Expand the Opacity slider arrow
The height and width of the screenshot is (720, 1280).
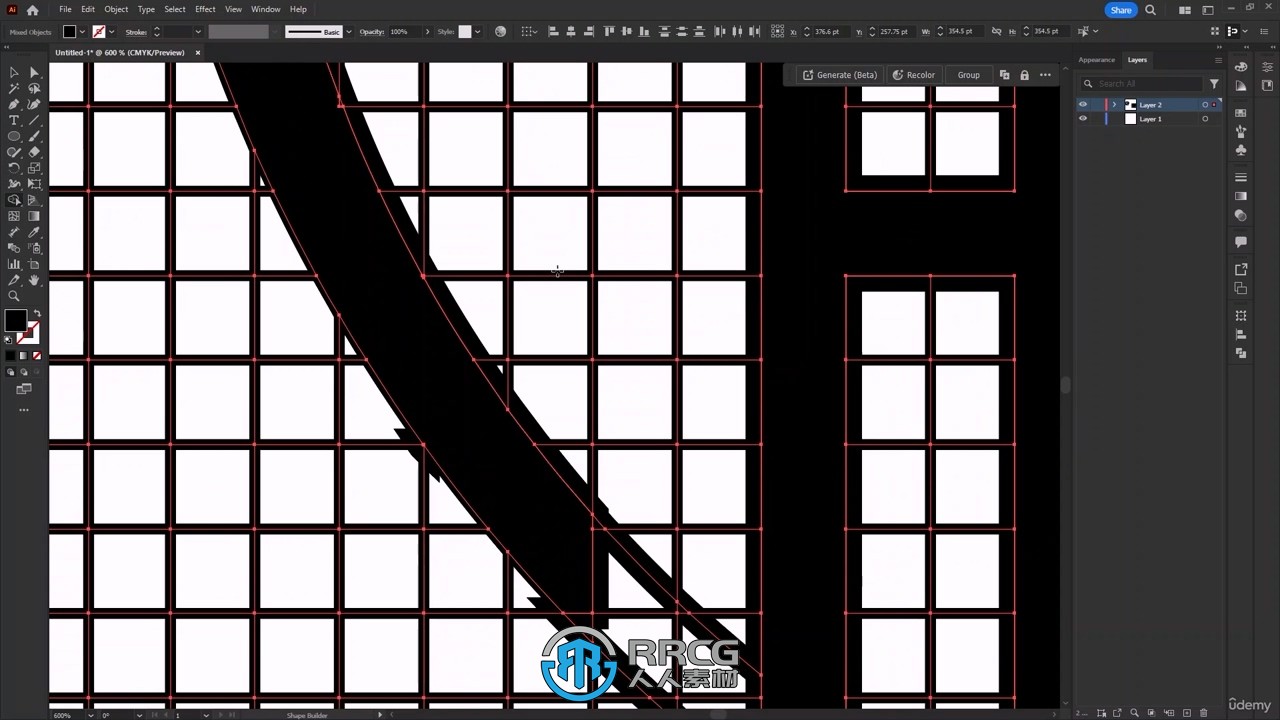(427, 32)
